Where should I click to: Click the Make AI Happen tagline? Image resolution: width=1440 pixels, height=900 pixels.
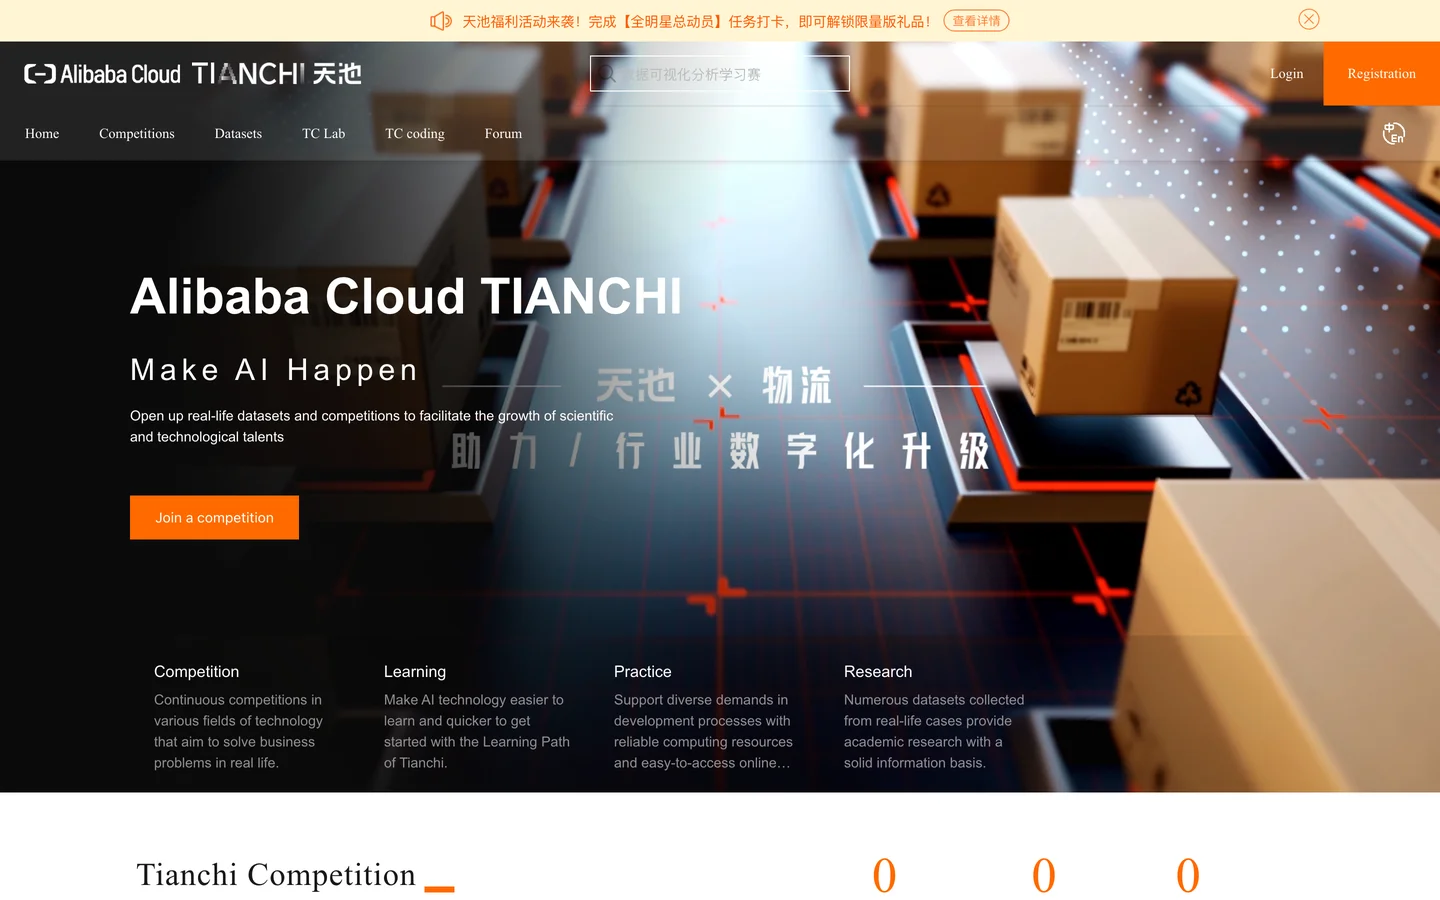click(x=275, y=370)
